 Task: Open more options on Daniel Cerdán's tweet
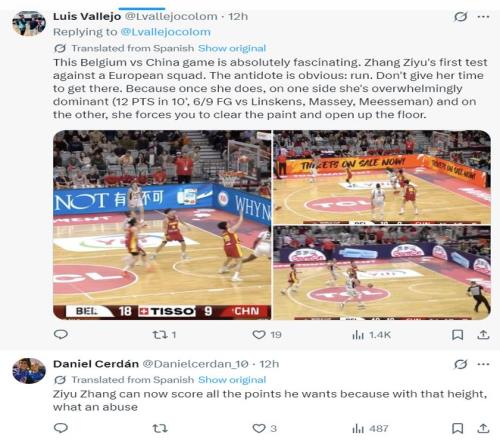point(483,364)
